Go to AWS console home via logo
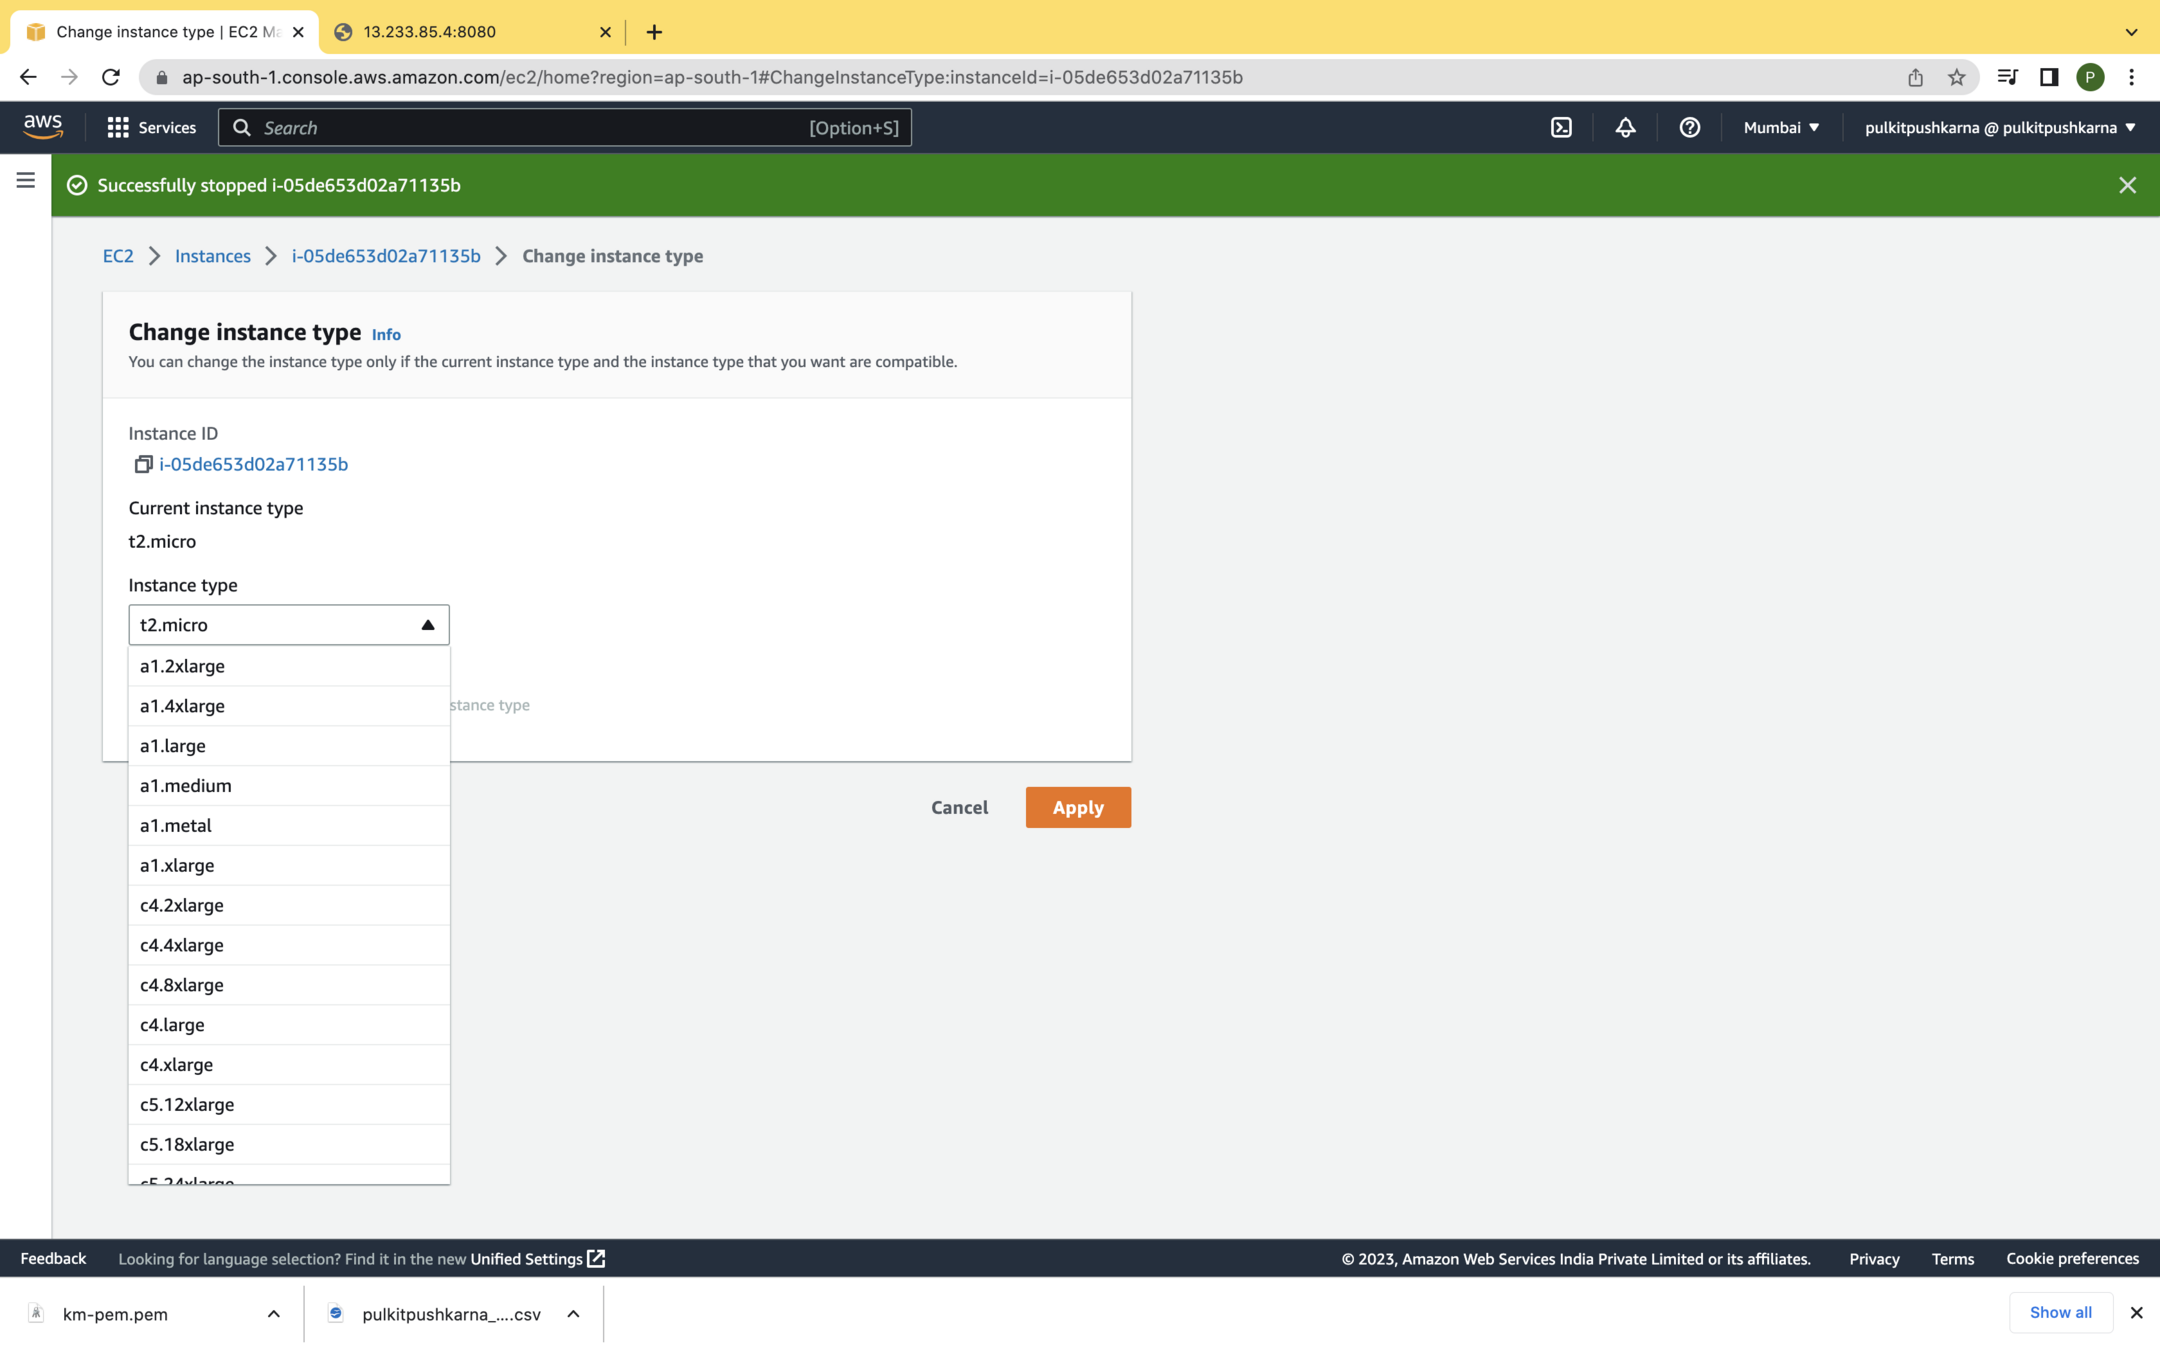Screen dimensions: 2160x1350 [43, 126]
